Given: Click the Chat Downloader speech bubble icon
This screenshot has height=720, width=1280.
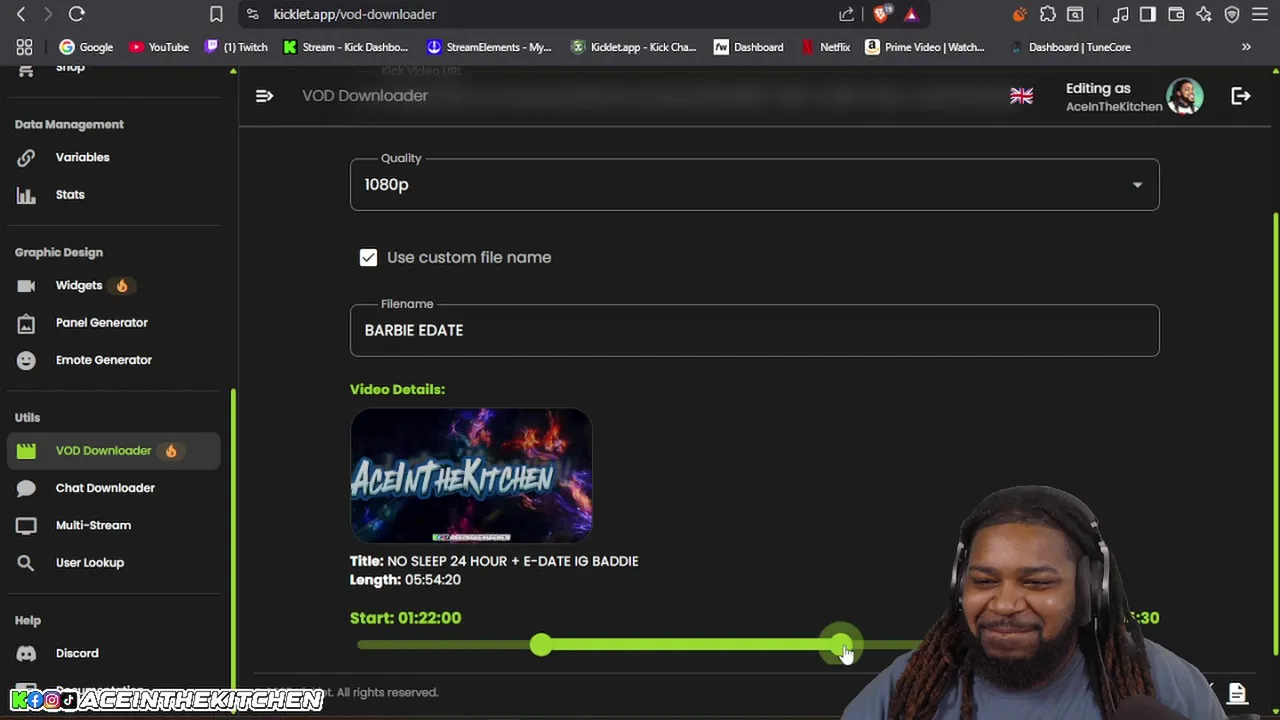Looking at the screenshot, I should (26, 488).
